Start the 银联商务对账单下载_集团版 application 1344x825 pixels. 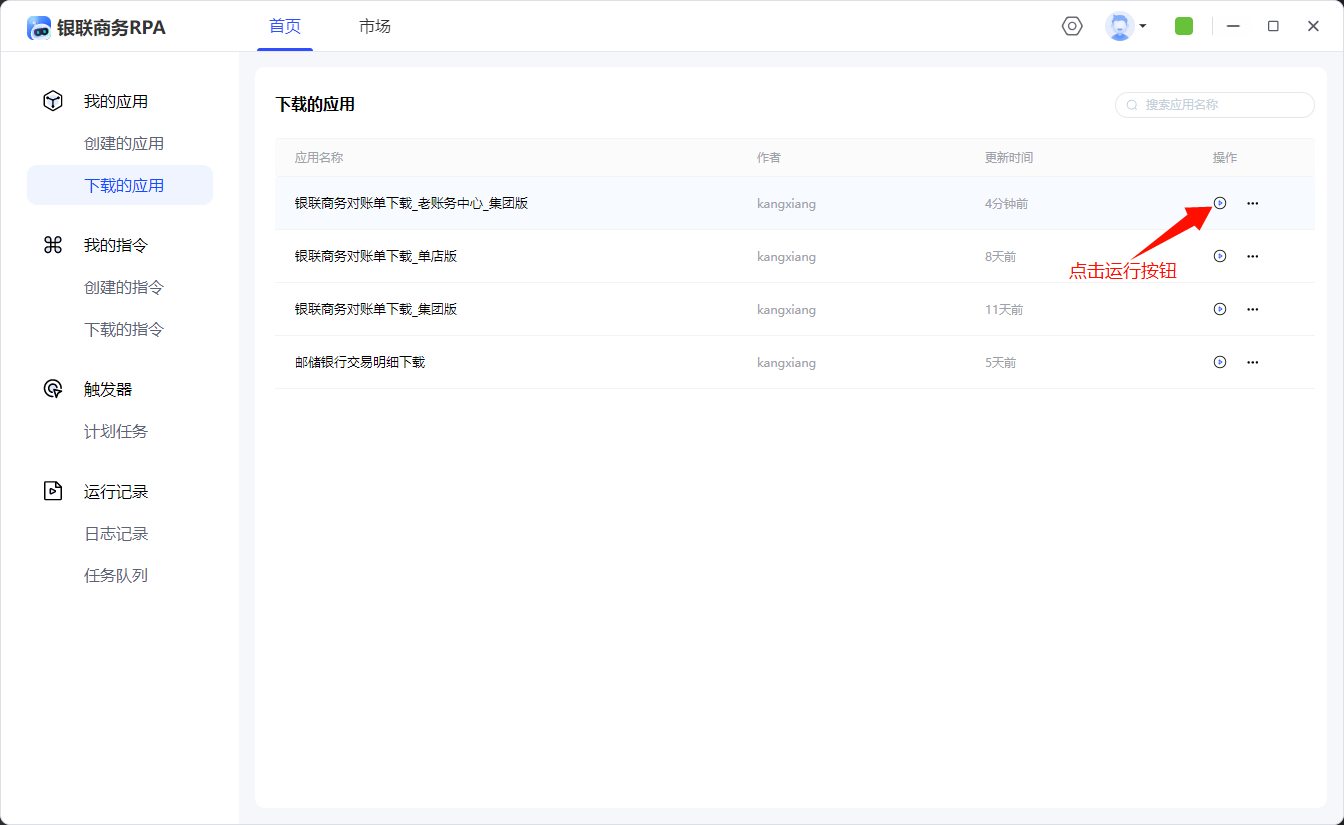click(x=1219, y=309)
